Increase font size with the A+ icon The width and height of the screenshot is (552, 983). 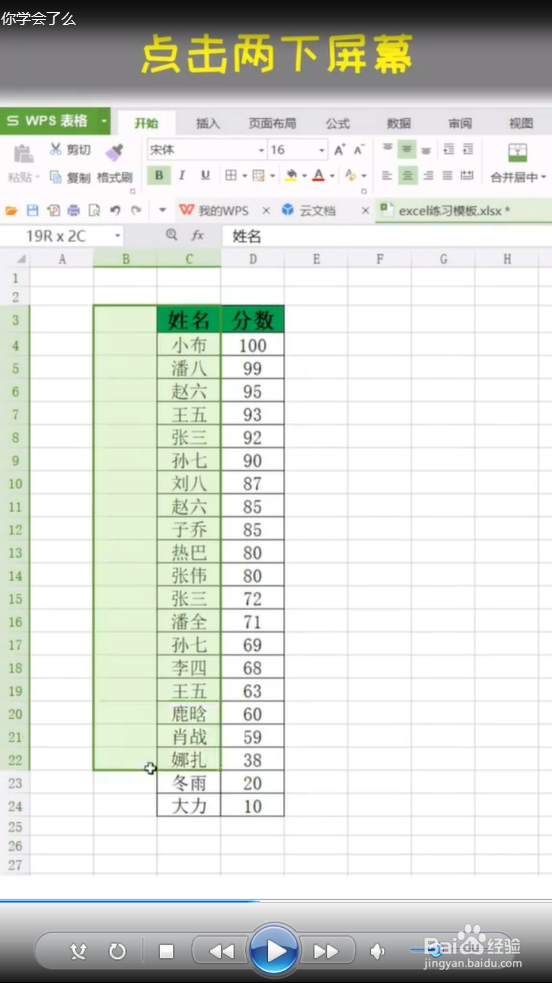pyautogui.click(x=340, y=150)
